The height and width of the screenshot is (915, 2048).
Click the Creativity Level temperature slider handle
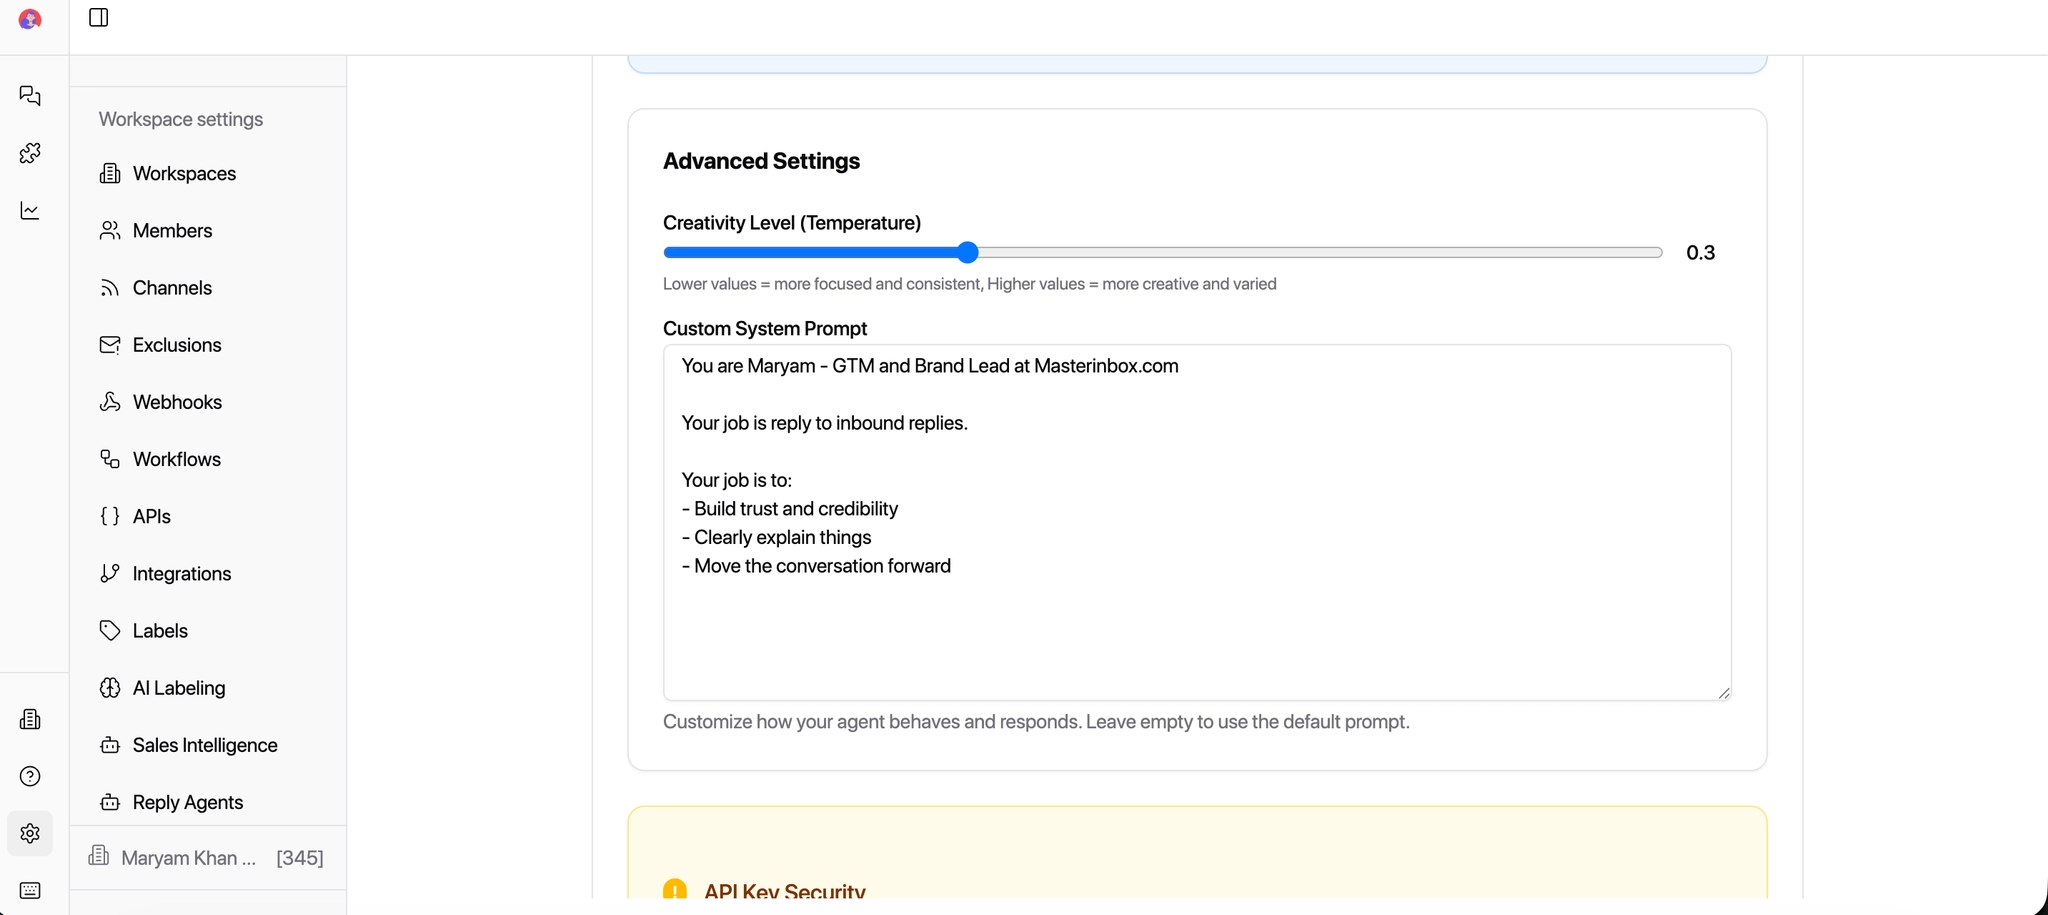[x=967, y=253]
